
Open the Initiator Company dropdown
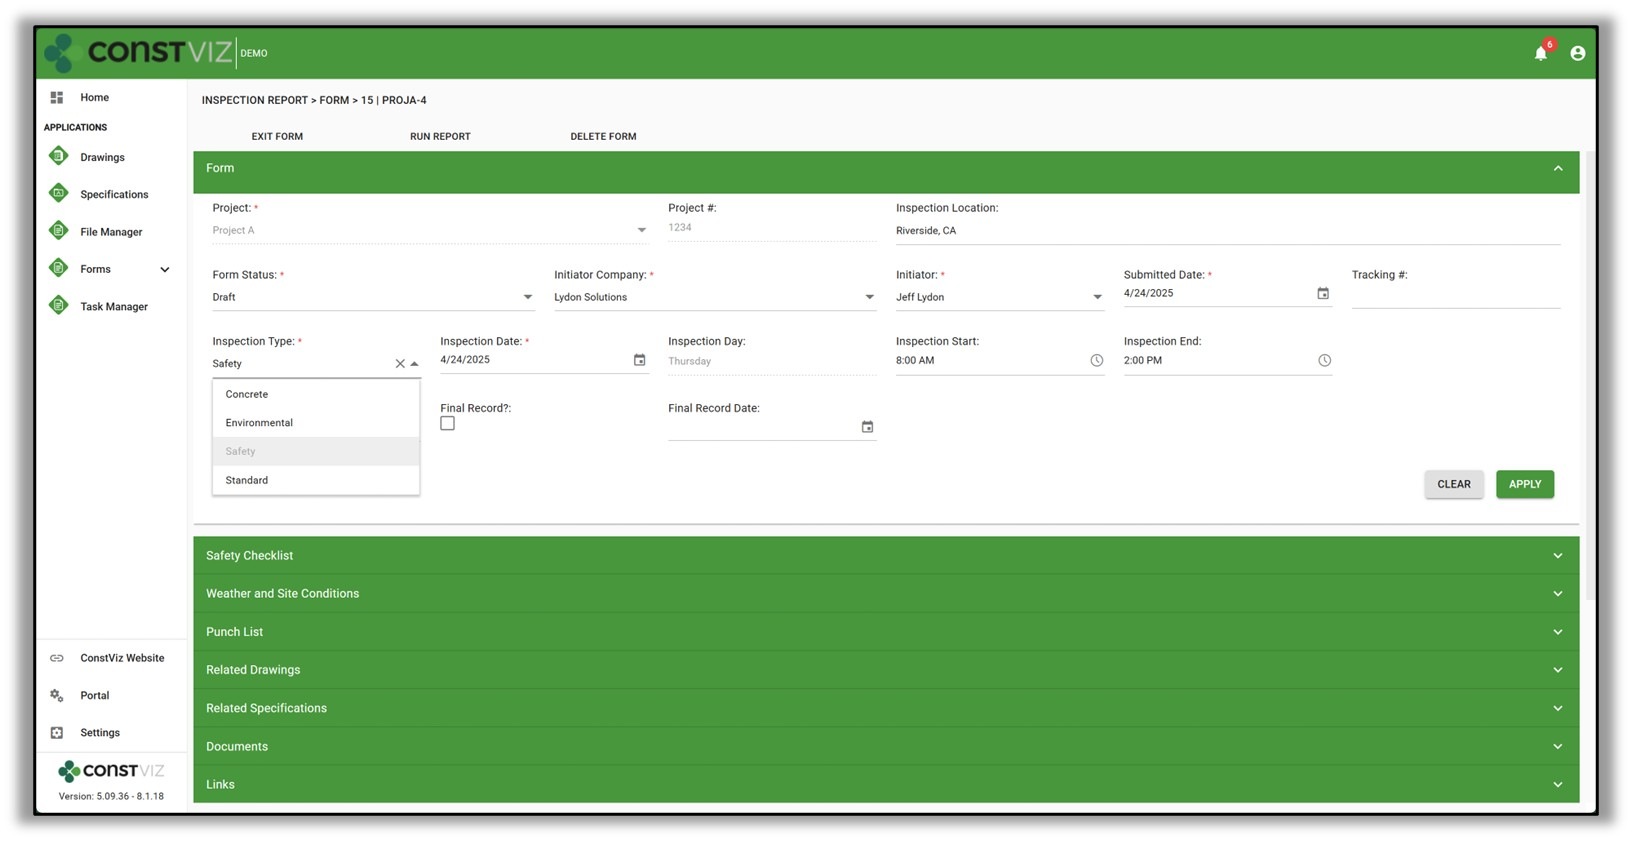coord(868,297)
